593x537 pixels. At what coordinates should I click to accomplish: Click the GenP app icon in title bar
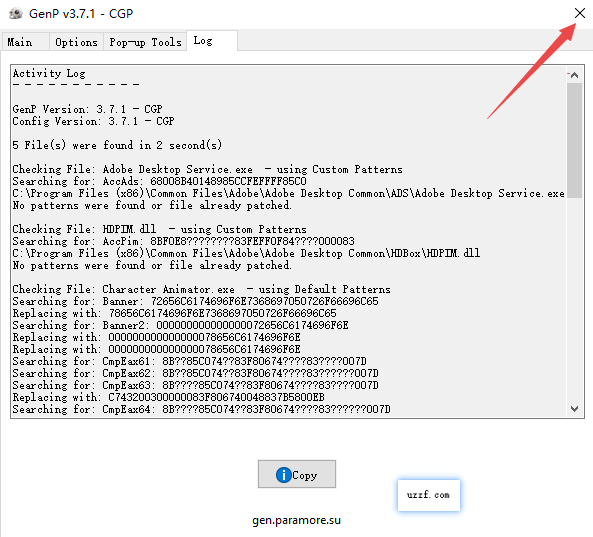coord(16,14)
